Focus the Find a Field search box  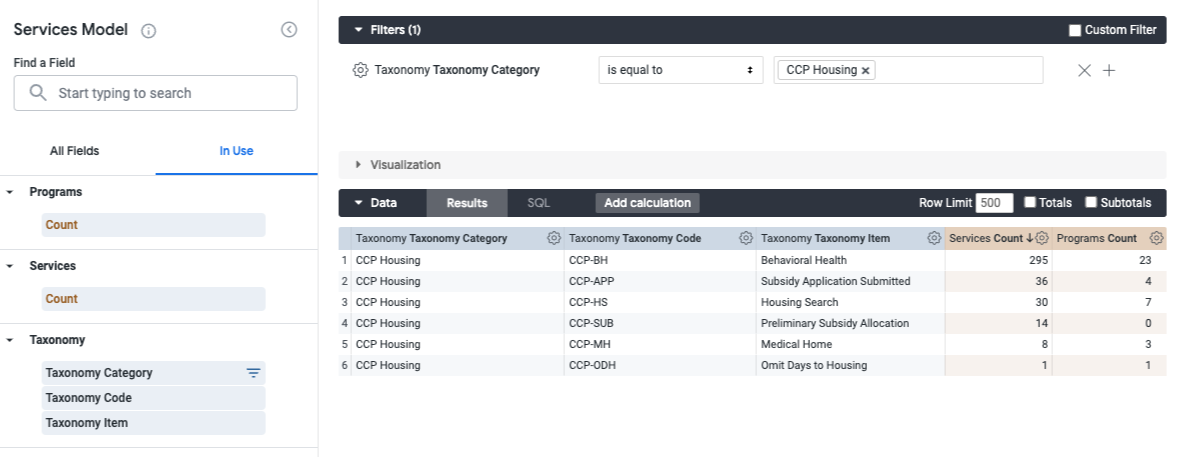pyautogui.click(x=155, y=93)
